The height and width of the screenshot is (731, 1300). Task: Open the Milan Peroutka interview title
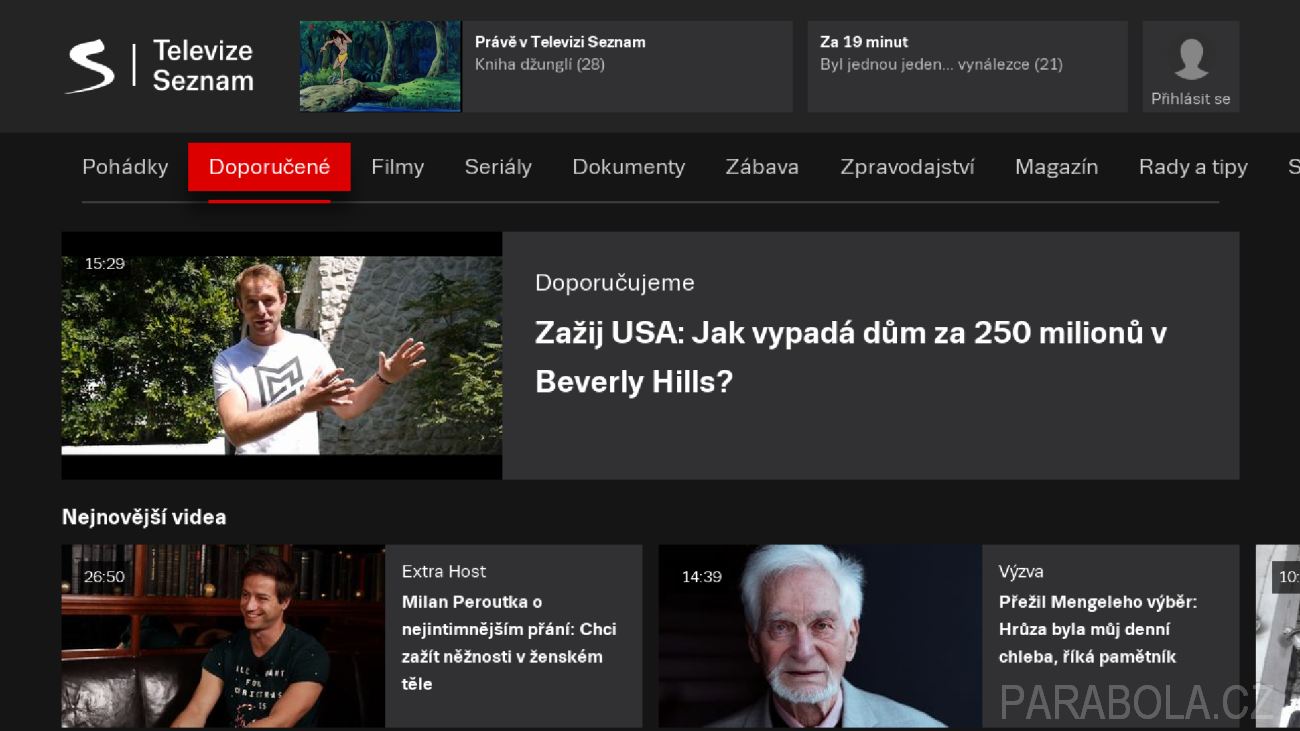(509, 643)
